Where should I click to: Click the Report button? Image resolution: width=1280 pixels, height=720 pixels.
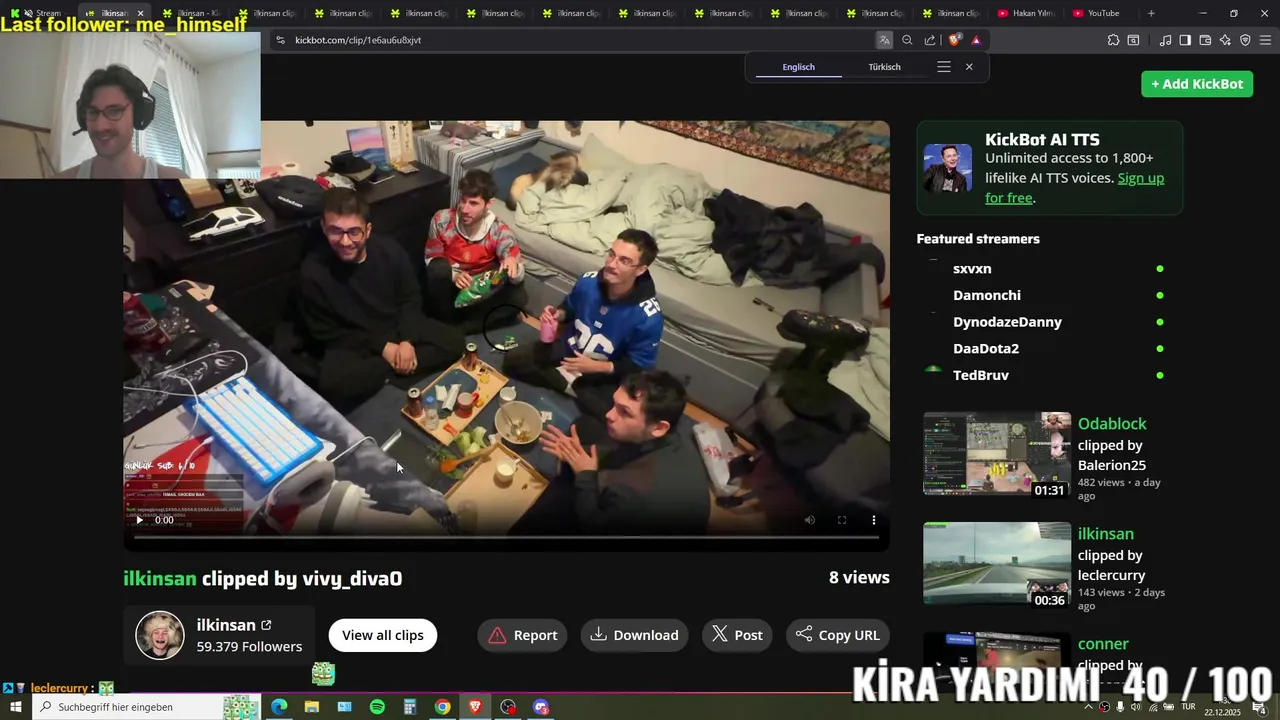click(523, 635)
